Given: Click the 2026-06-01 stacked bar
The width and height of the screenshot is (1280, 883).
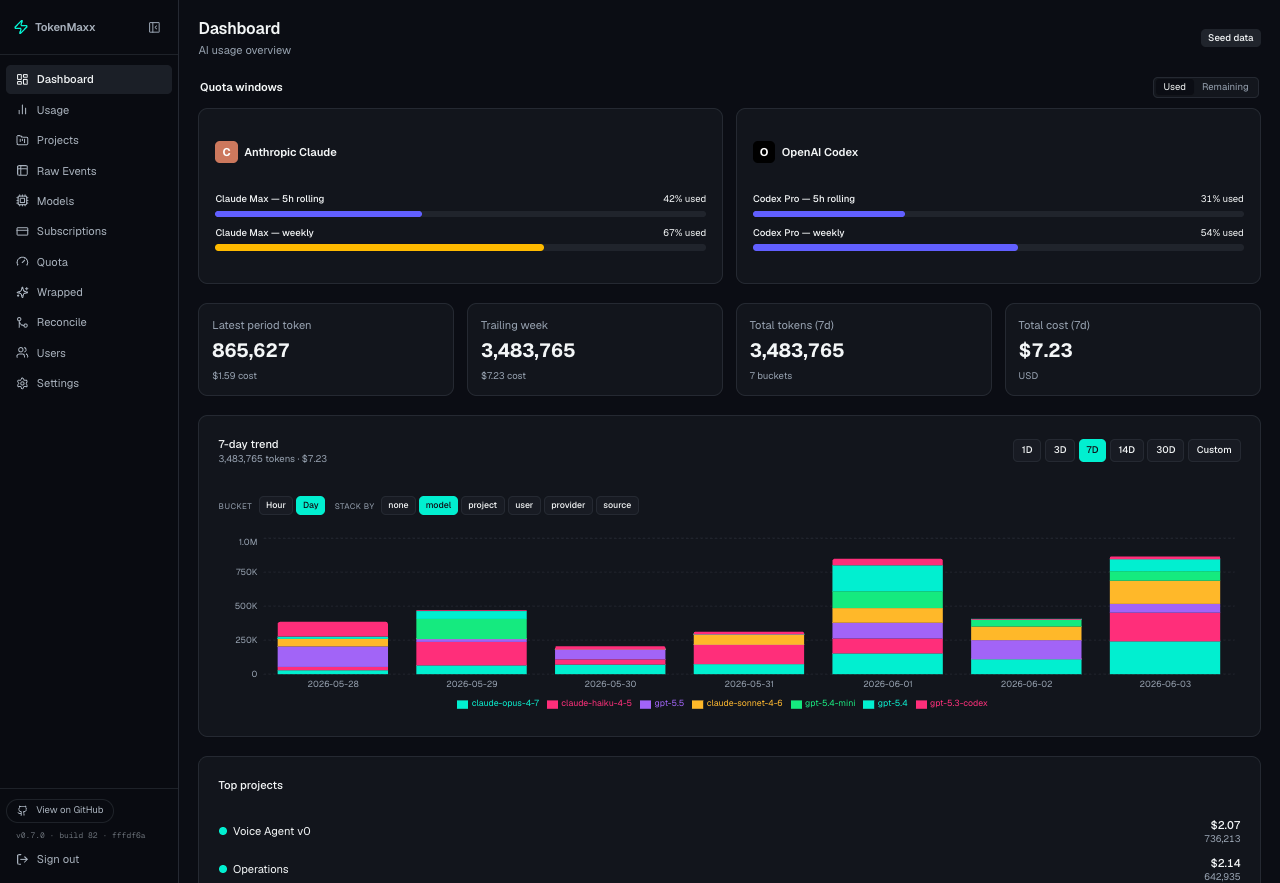Looking at the screenshot, I should click(x=887, y=616).
